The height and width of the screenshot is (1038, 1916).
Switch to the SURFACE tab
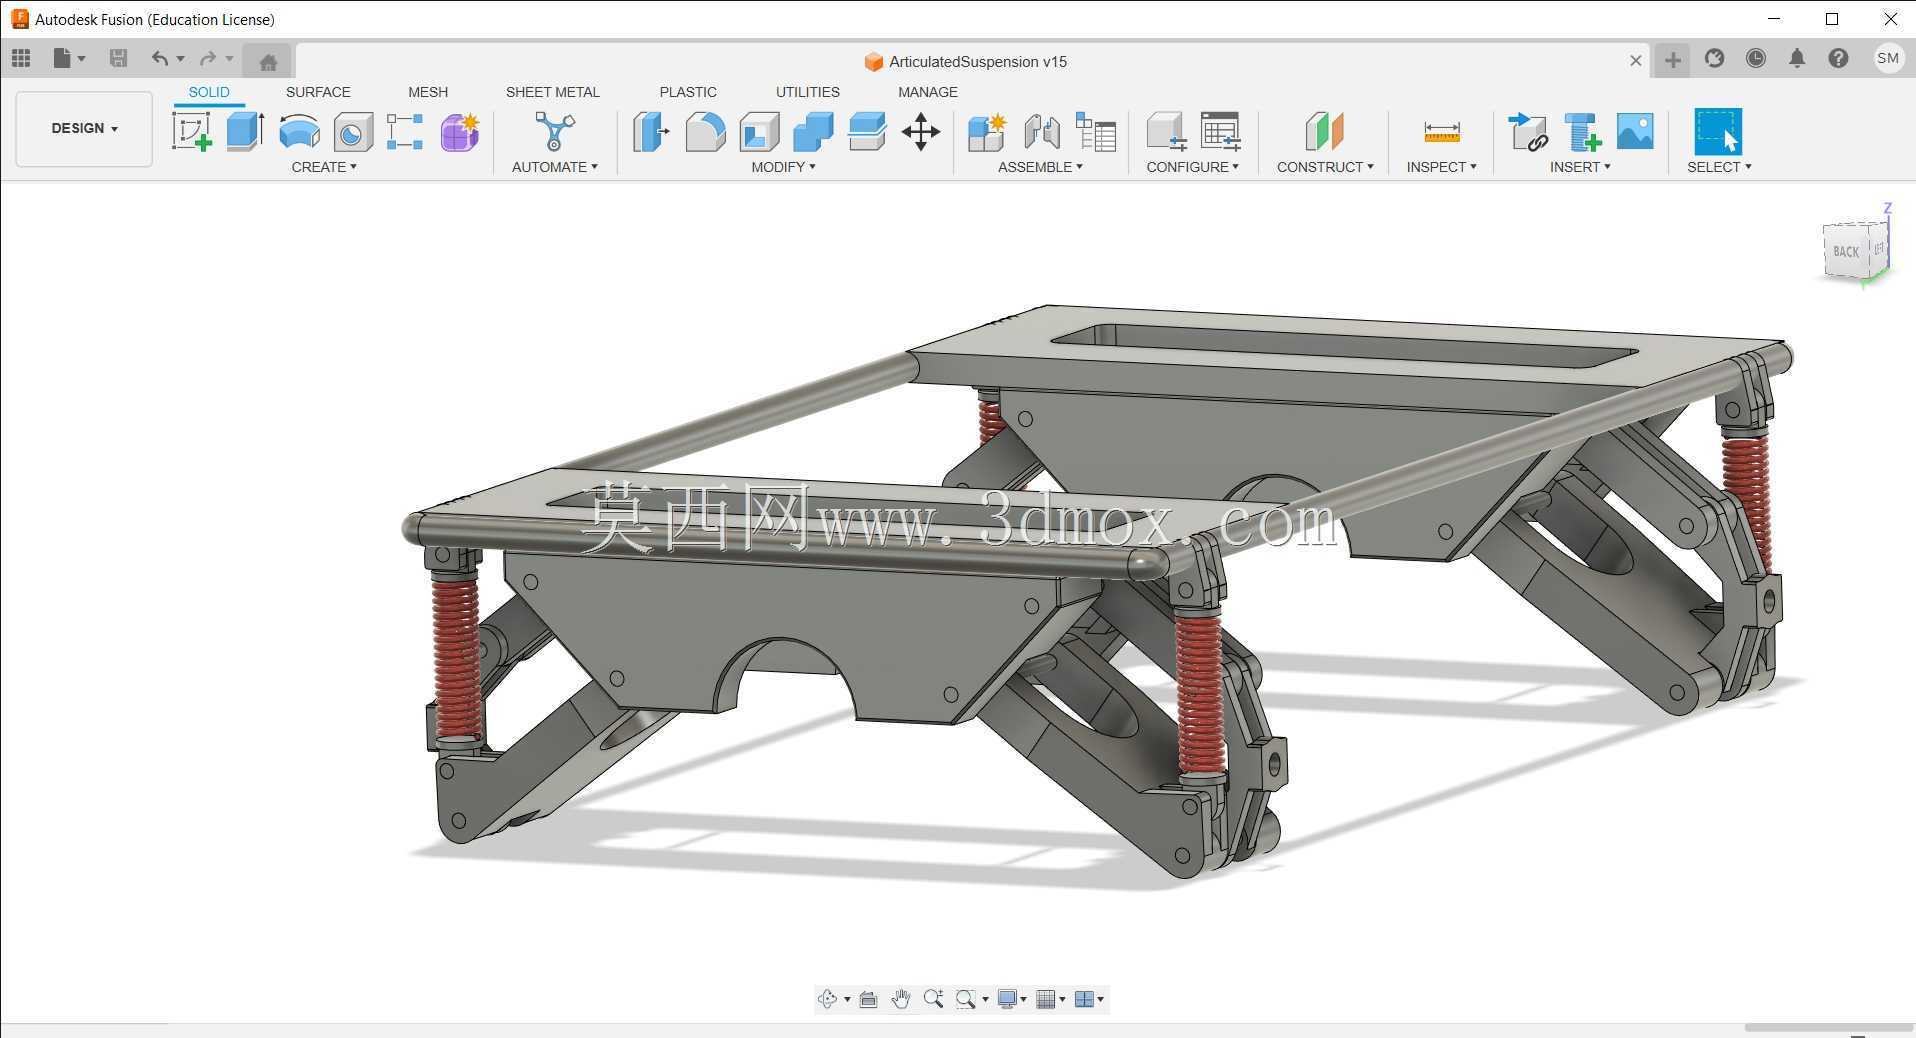(x=318, y=92)
